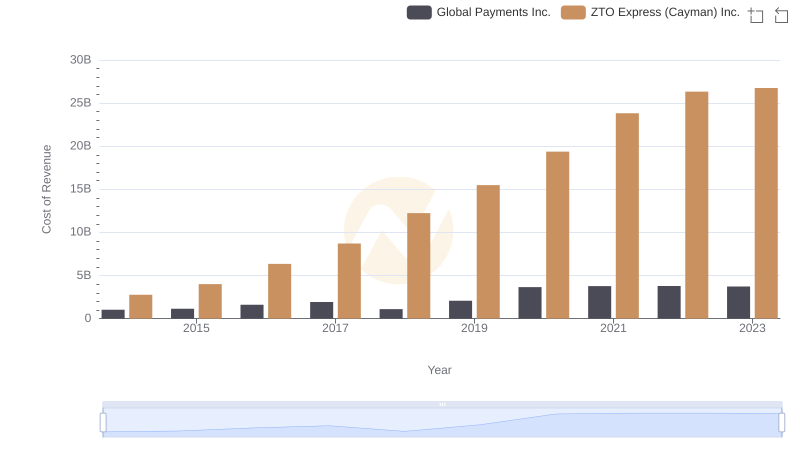This screenshot has height=461, width=800.
Task: Toggle ZTO Express (Cayman) Inc. legend swatch
Action: (x=573, y=12)
